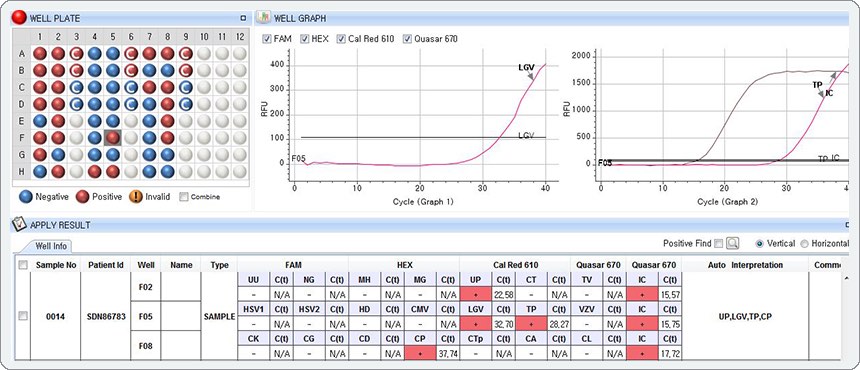This screenshot has width=860, height=370.
Task: Select negative well A4 in the plate
Action: 94,53
